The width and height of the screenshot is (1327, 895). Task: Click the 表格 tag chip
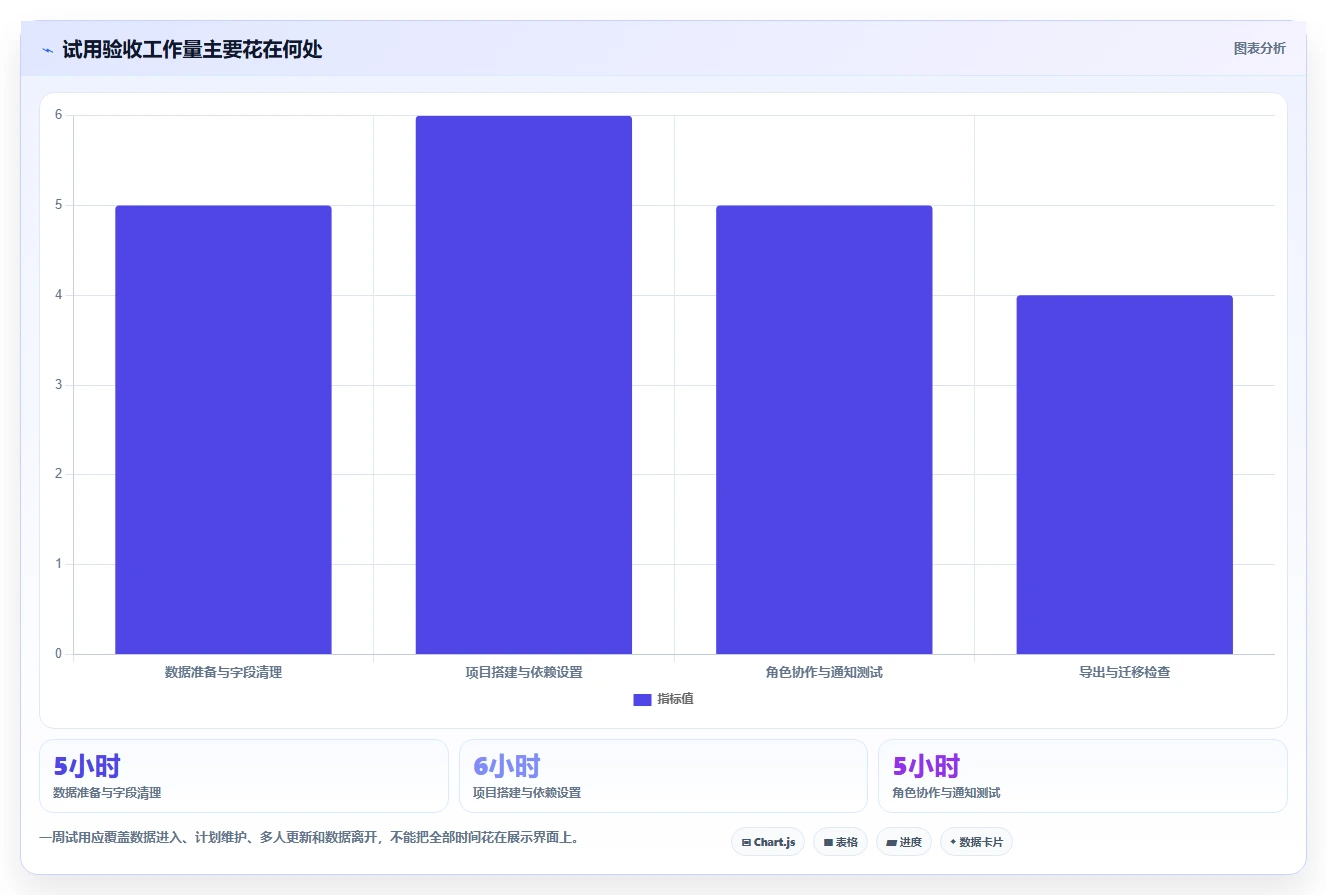[840, 842]
